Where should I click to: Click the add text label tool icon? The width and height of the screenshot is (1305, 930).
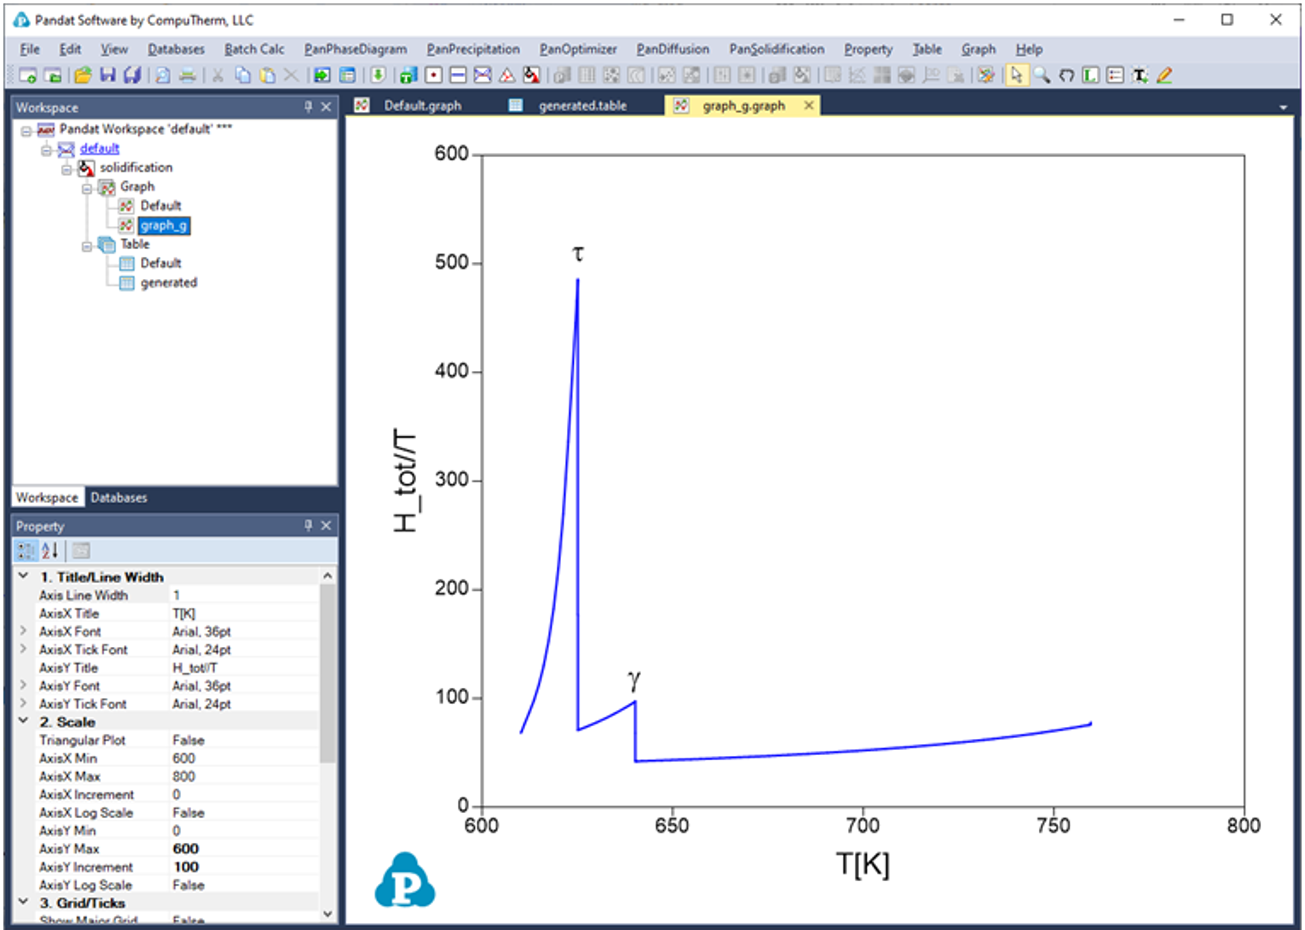click(x=1139, y=75)
